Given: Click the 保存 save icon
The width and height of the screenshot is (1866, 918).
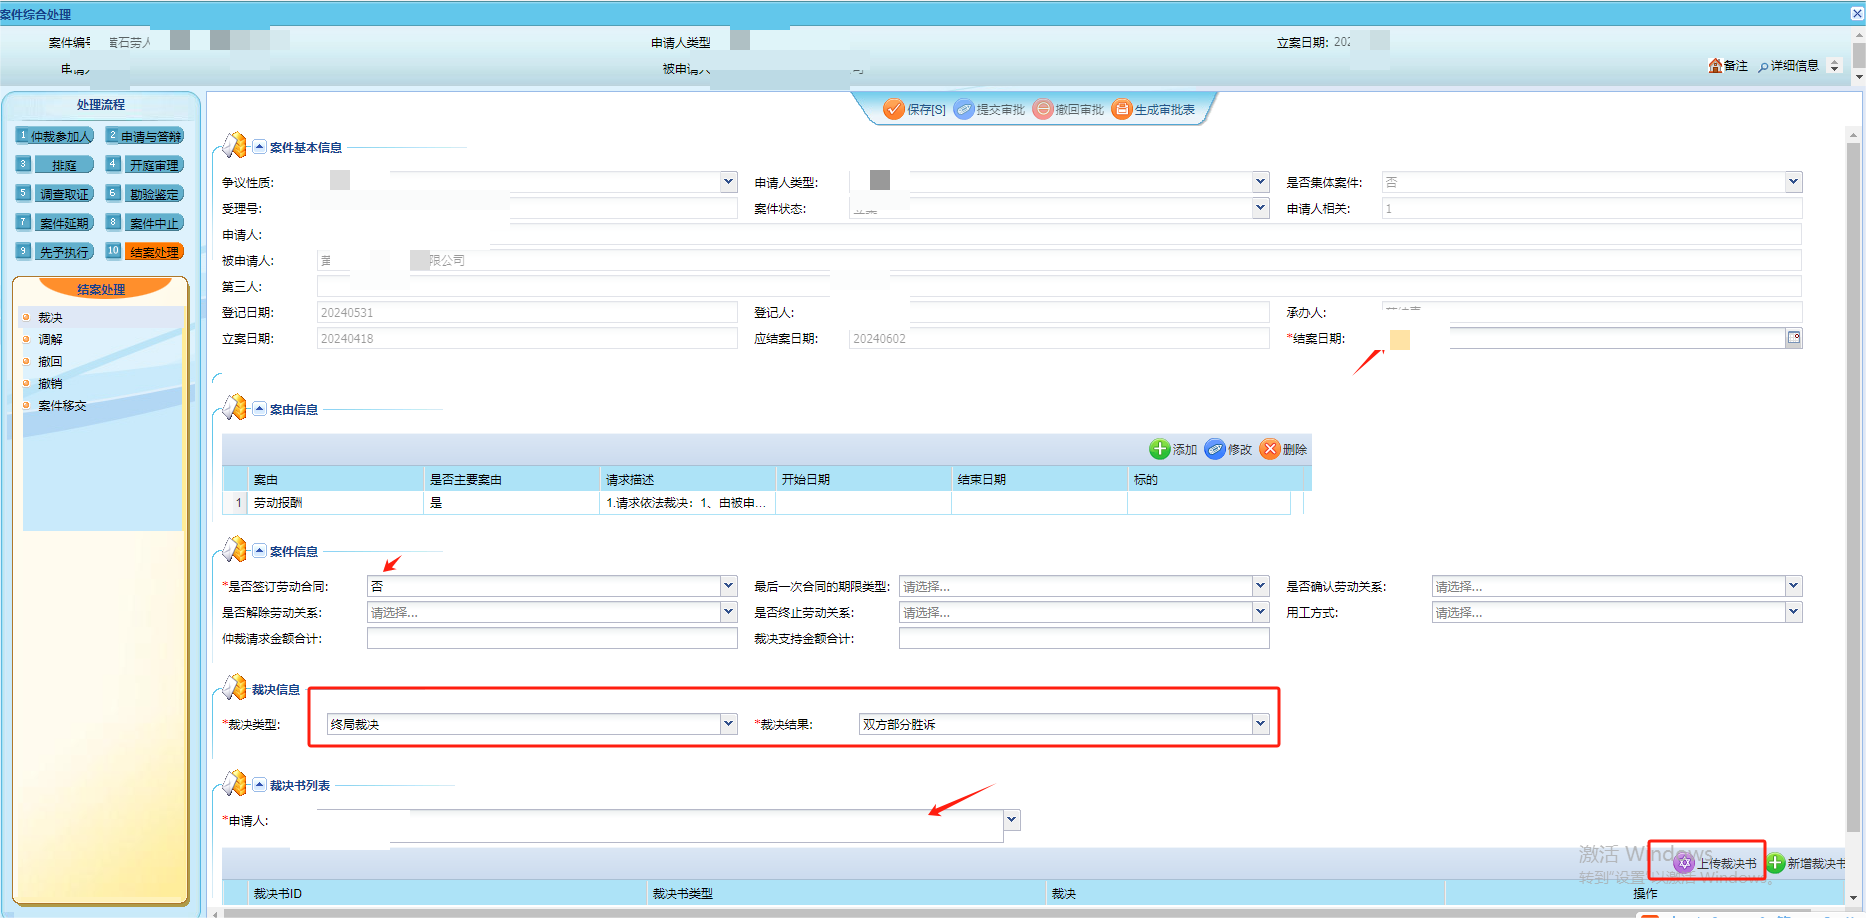Looking at the screenshot, I should pyautogui.click(x=894, y=109).
